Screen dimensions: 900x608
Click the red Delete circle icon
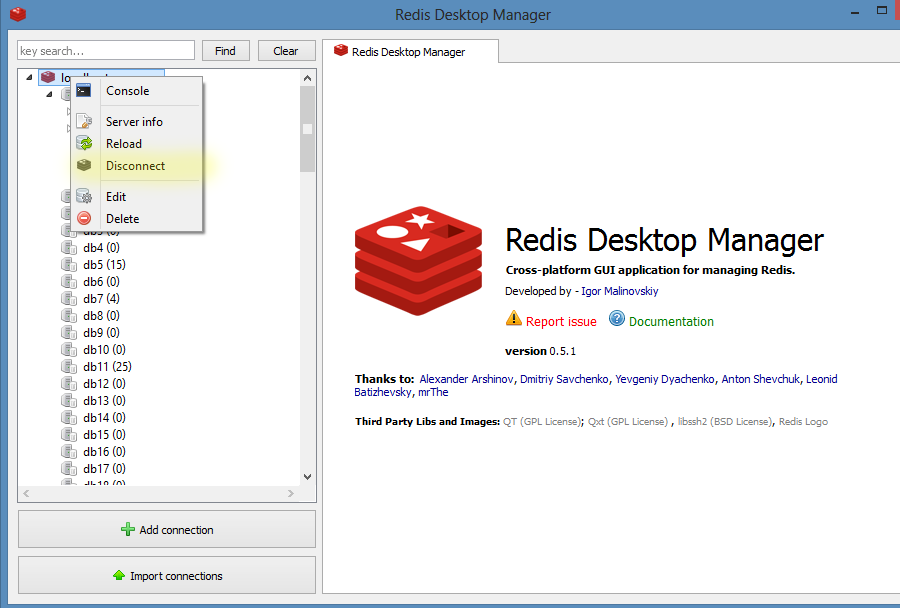click(84, 218)
